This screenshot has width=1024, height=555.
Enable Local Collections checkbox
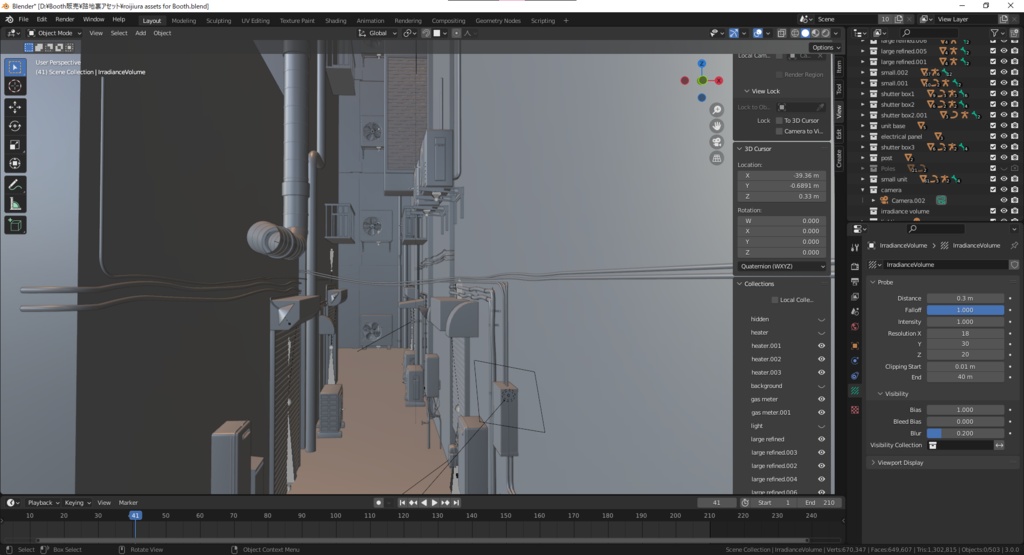775,300
